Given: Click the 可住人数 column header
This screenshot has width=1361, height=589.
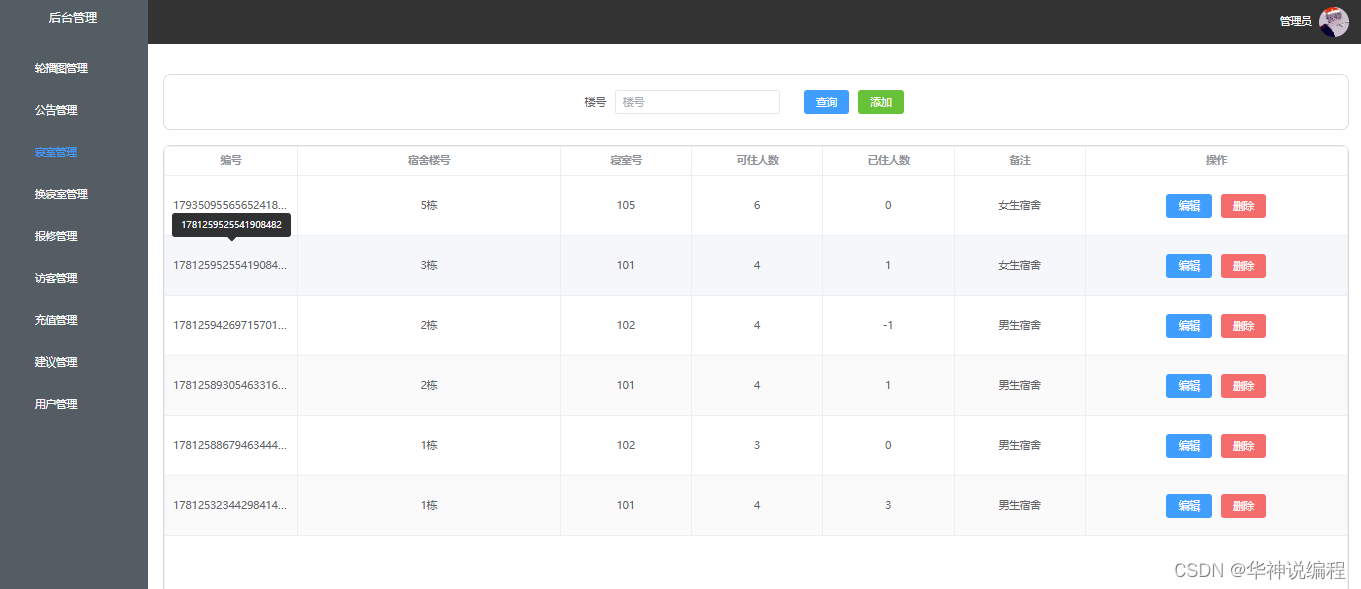Looking at the screenshot, I should point(757,160).
